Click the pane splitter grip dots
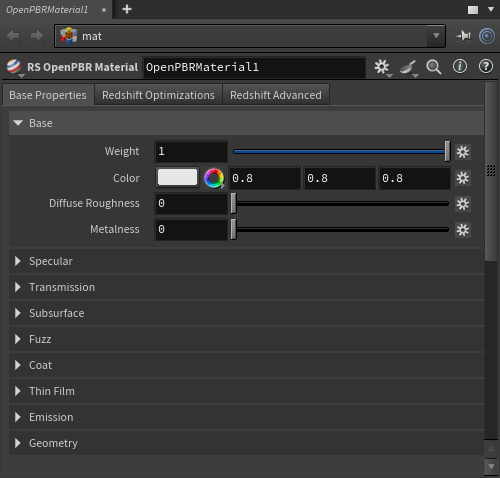The height and width of the screenshot is (478, 500). pyautogui.click(x=491, y=170)
